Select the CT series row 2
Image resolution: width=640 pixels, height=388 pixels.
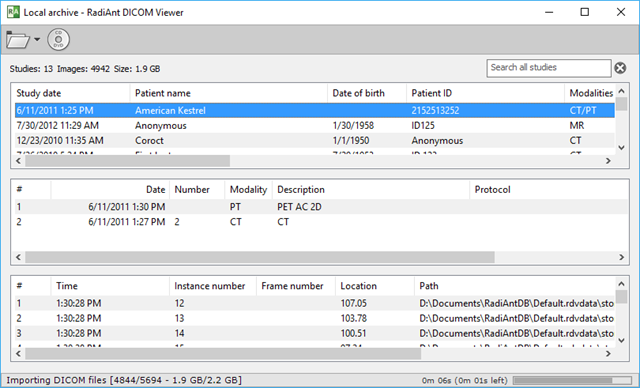click(x=321, y=222)
